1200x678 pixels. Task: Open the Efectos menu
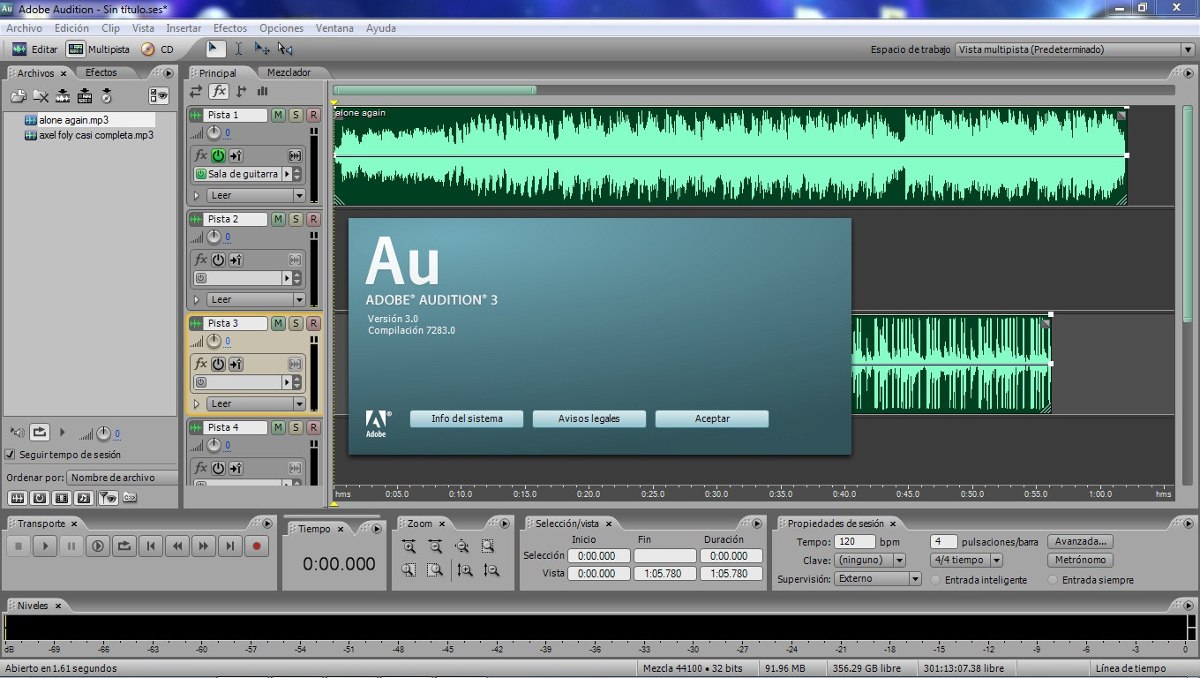tap(230, 28)
